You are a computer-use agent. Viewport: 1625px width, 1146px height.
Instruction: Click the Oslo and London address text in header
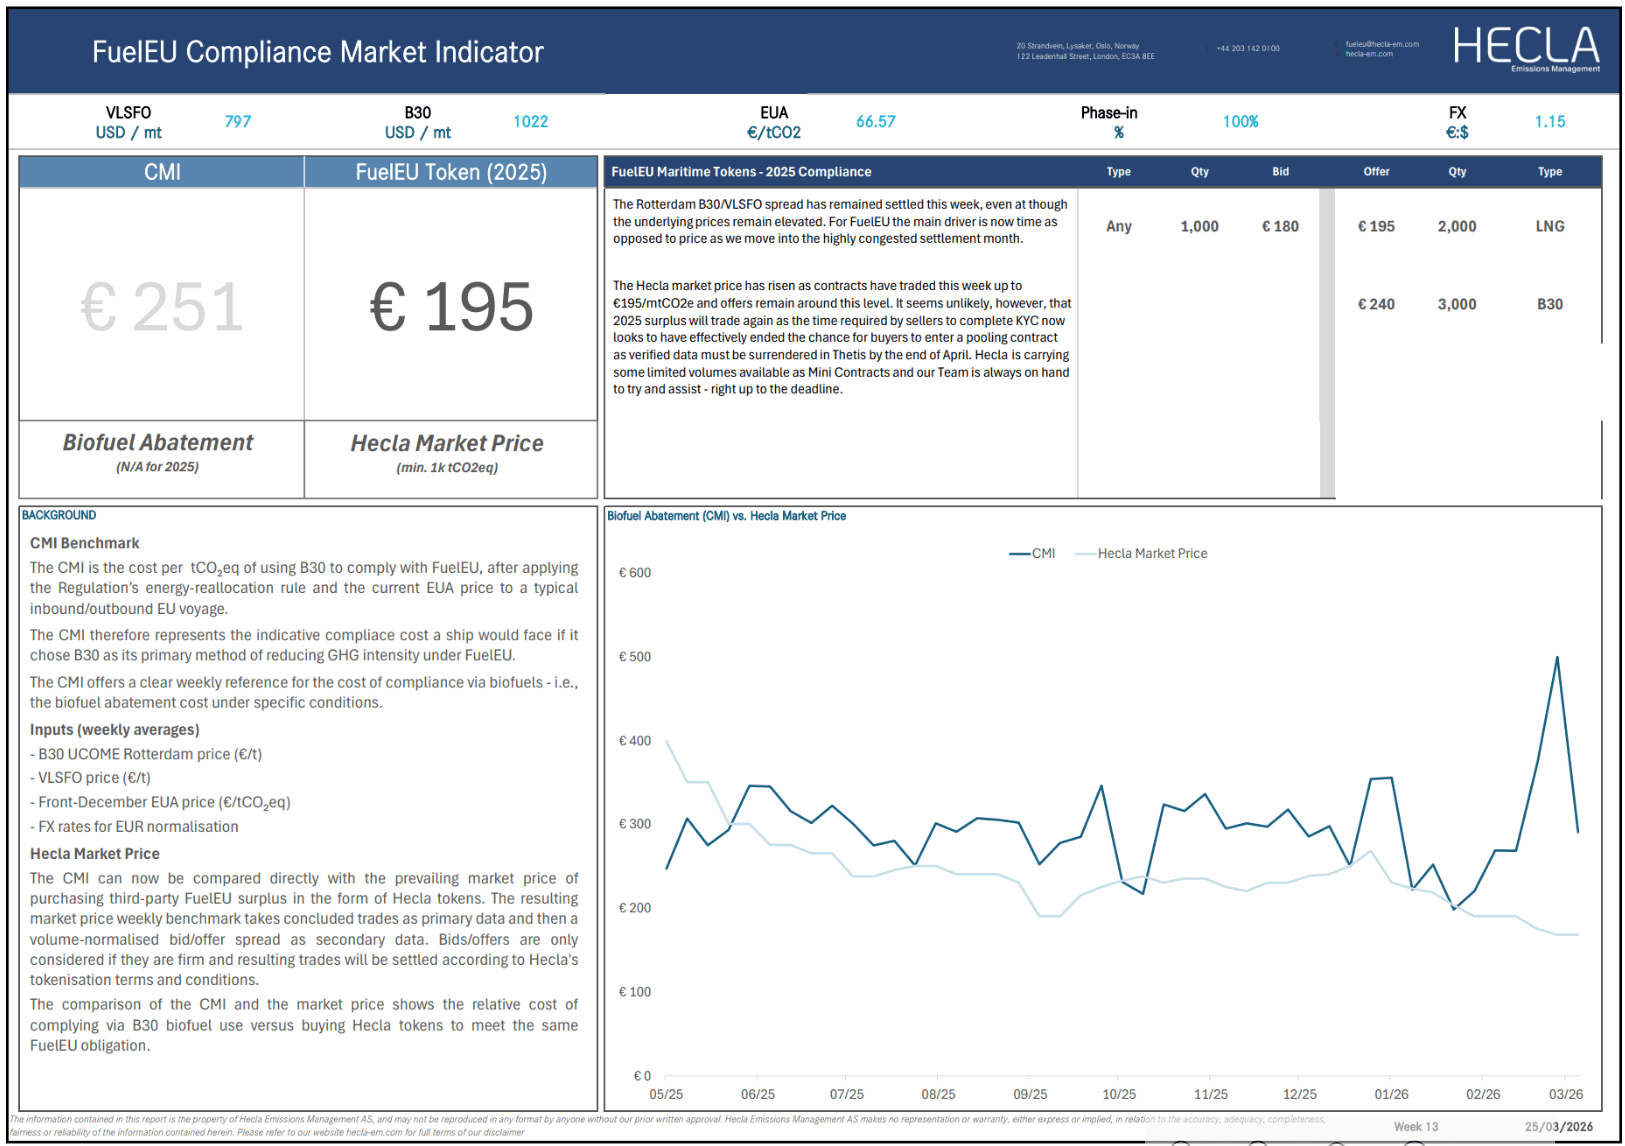click(x=1085, y=51)
